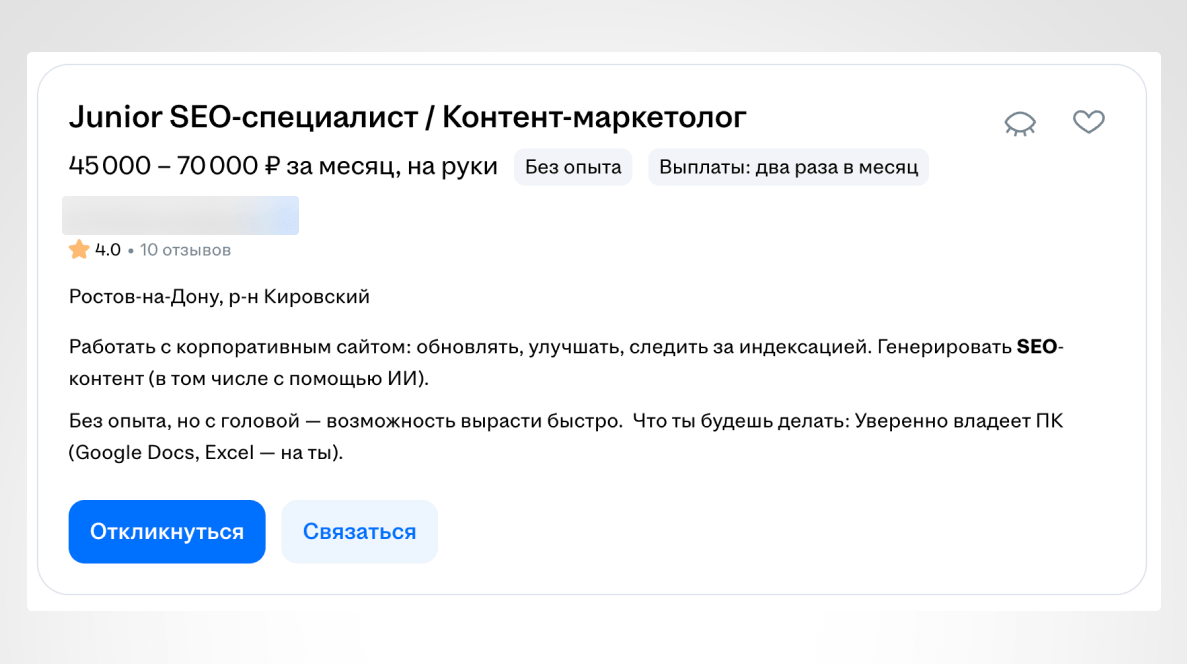
Task: Select the «Без опыта» tag chip
Action: click(572, 166)
